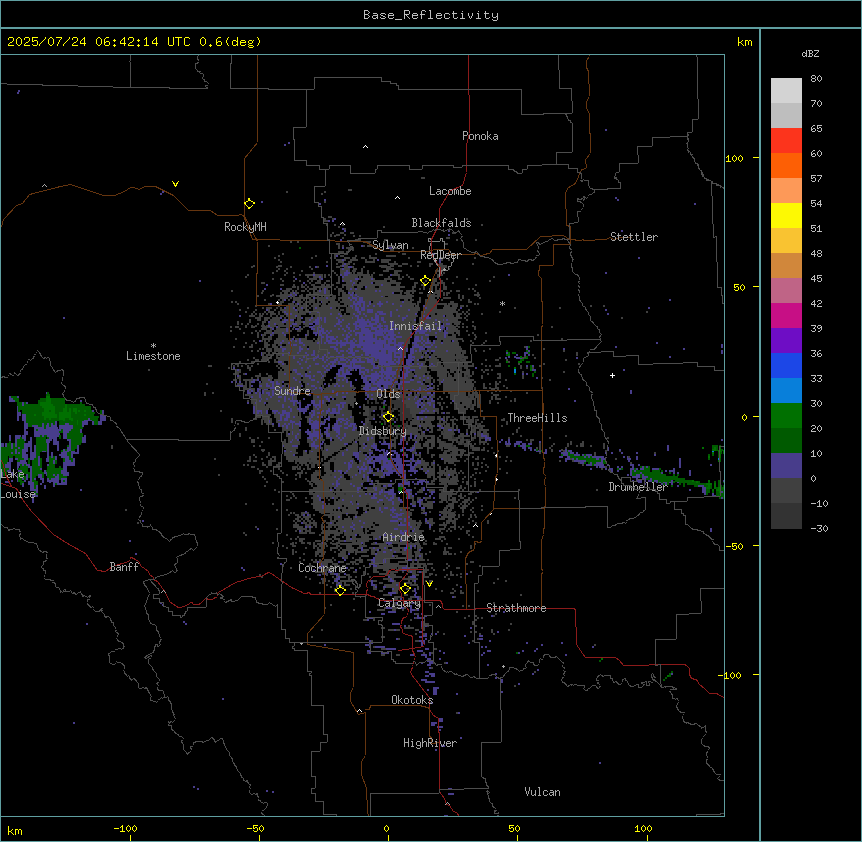Click the Stettler label

click(634, 237)
